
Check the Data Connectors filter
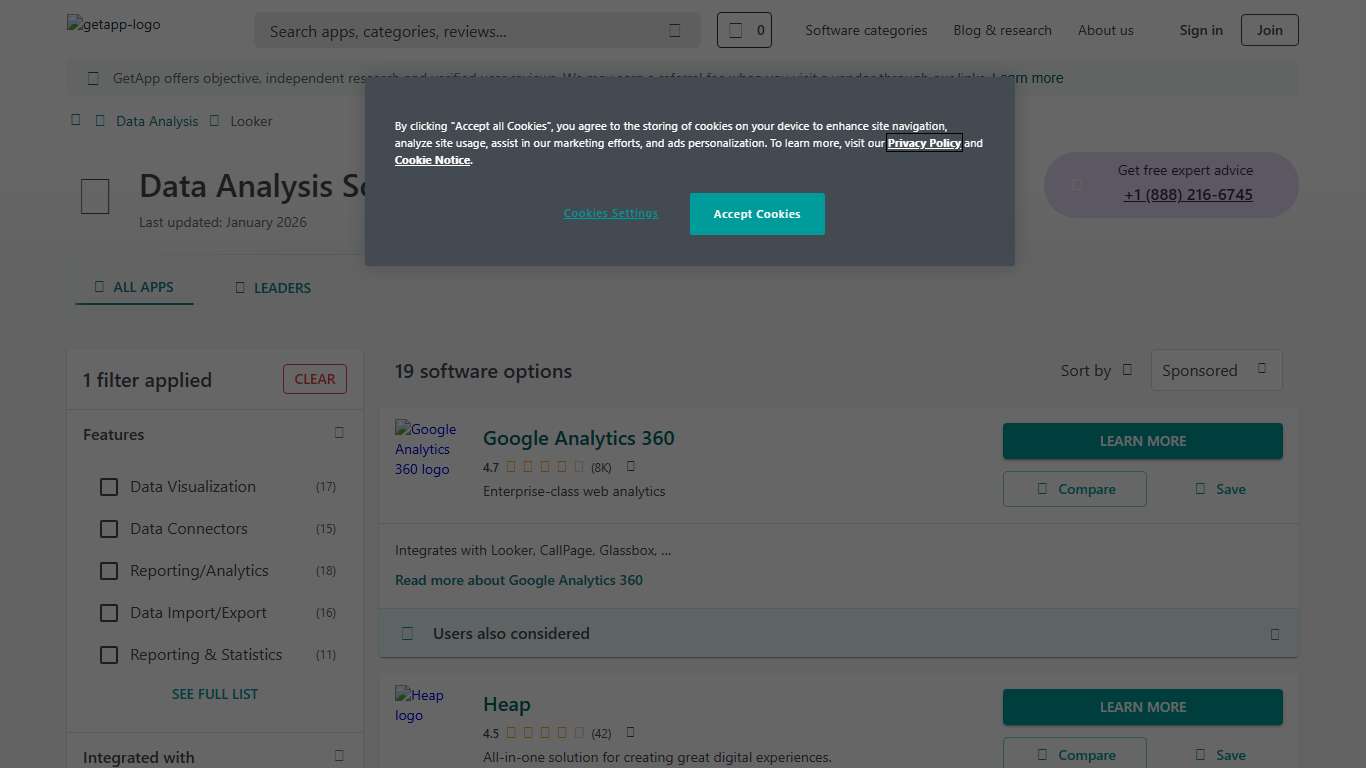click(109, 528)
